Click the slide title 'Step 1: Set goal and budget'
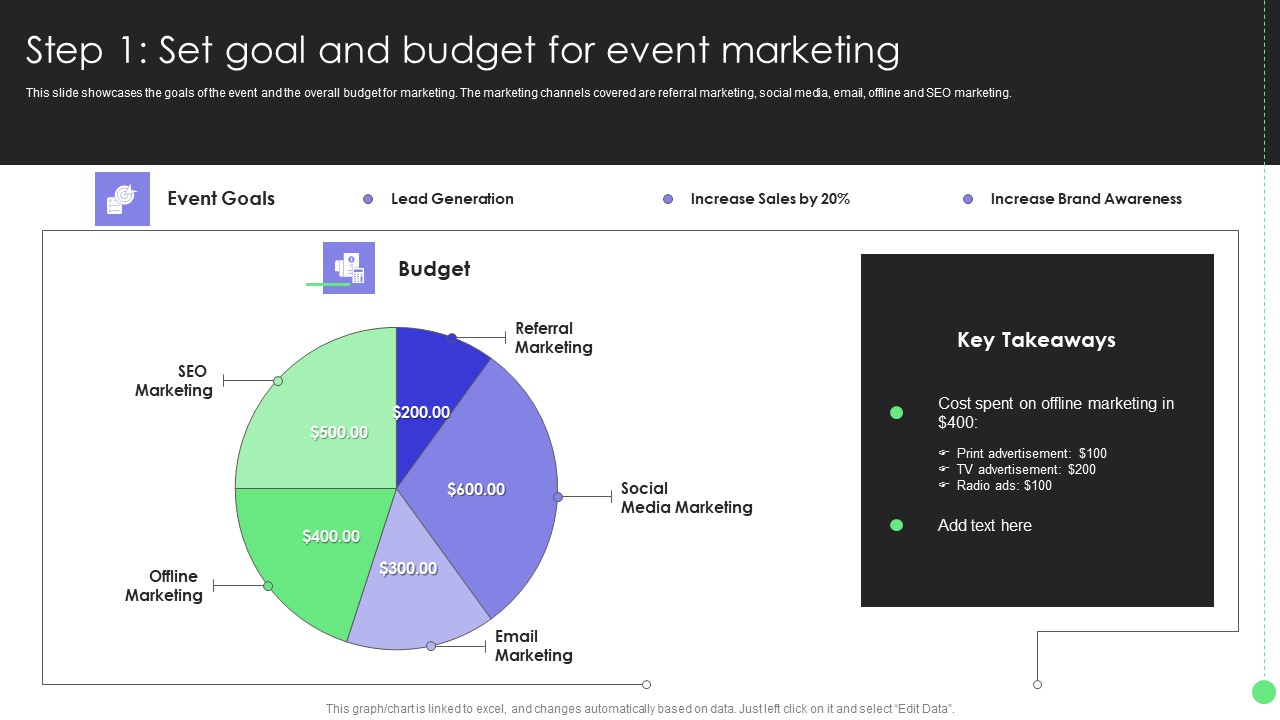 (463, 50)
